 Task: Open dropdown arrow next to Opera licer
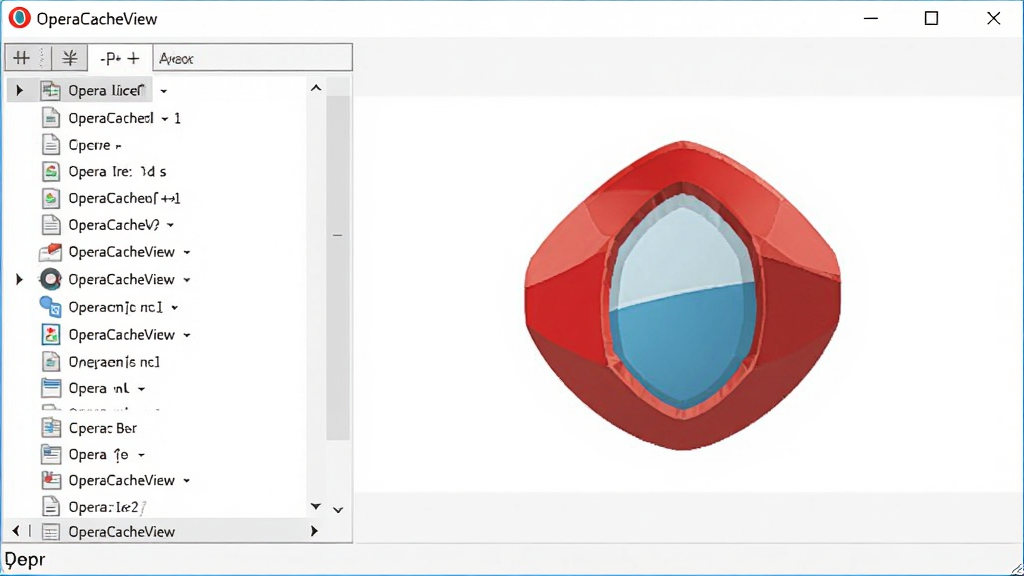pos(163,91)
